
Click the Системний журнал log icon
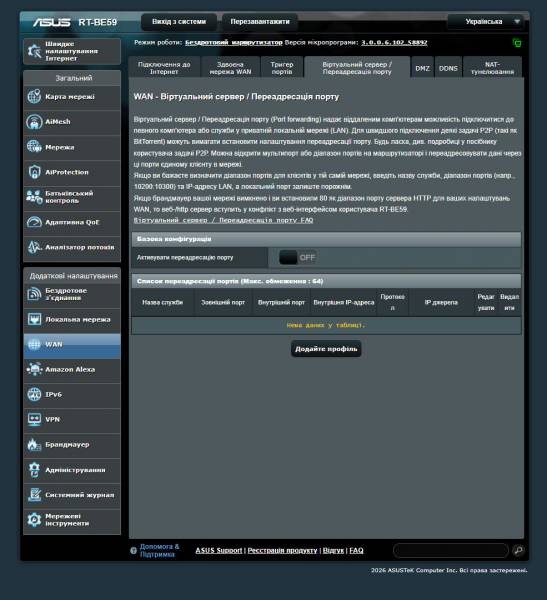tap(34, 495)
